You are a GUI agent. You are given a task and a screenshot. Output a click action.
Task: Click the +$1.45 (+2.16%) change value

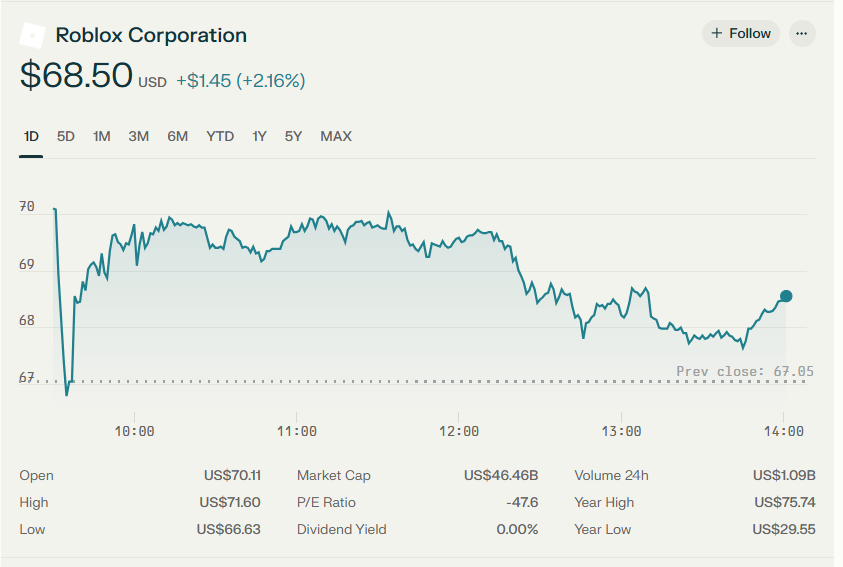241,81
